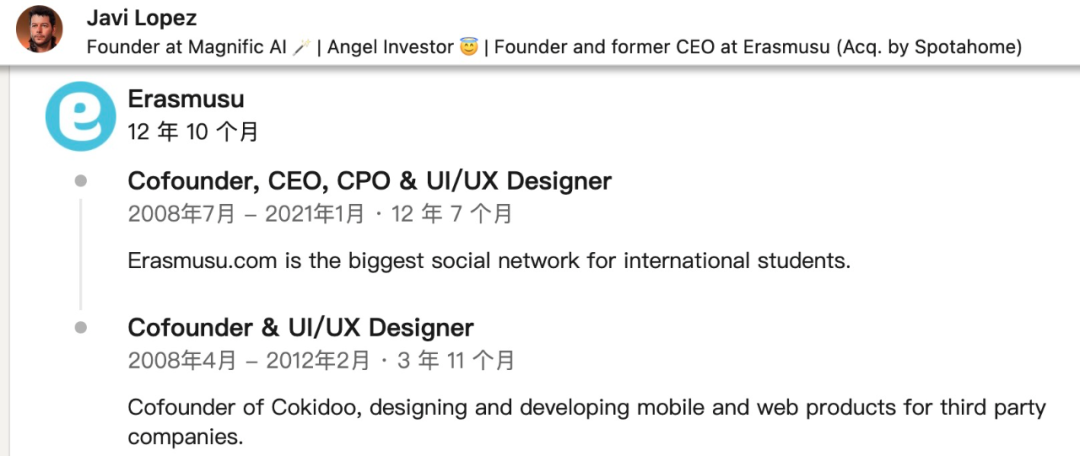The width and height of the screenshot is (1080, 456).
Task: Click the "Founder at Magnific AI" text
Action: [x=187, y=48]
